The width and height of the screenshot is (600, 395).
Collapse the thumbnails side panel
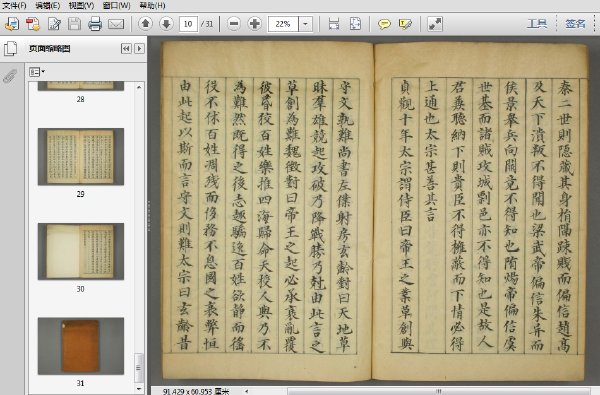coord(126,49)
